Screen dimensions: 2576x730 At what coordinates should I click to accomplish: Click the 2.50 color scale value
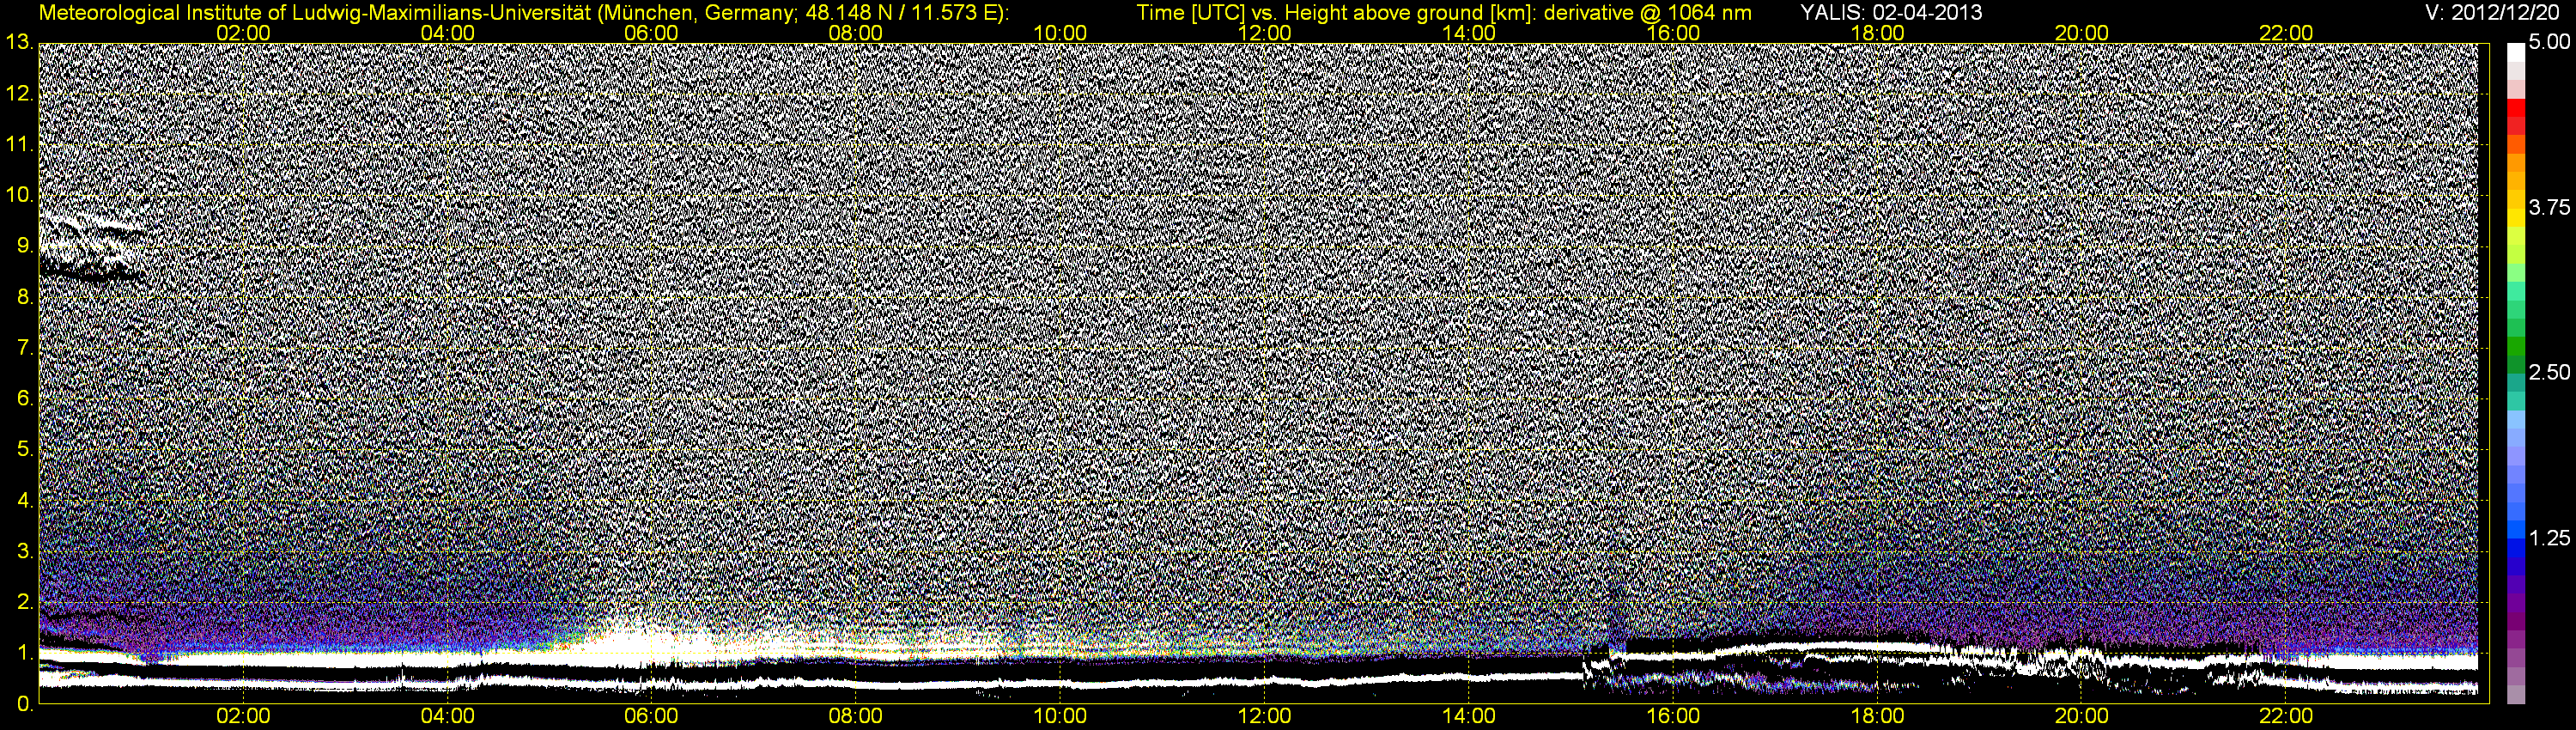2549,372
